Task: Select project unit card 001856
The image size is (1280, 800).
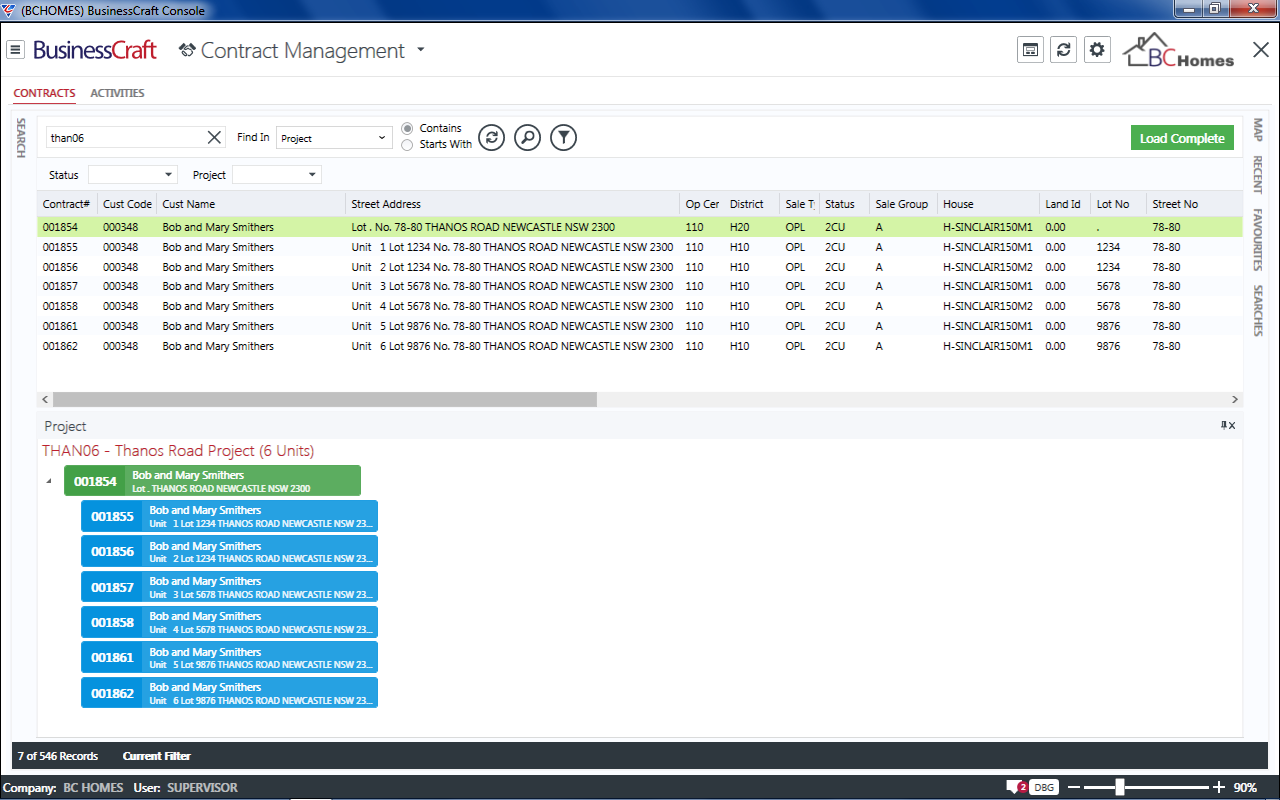Action: [229, 551]
